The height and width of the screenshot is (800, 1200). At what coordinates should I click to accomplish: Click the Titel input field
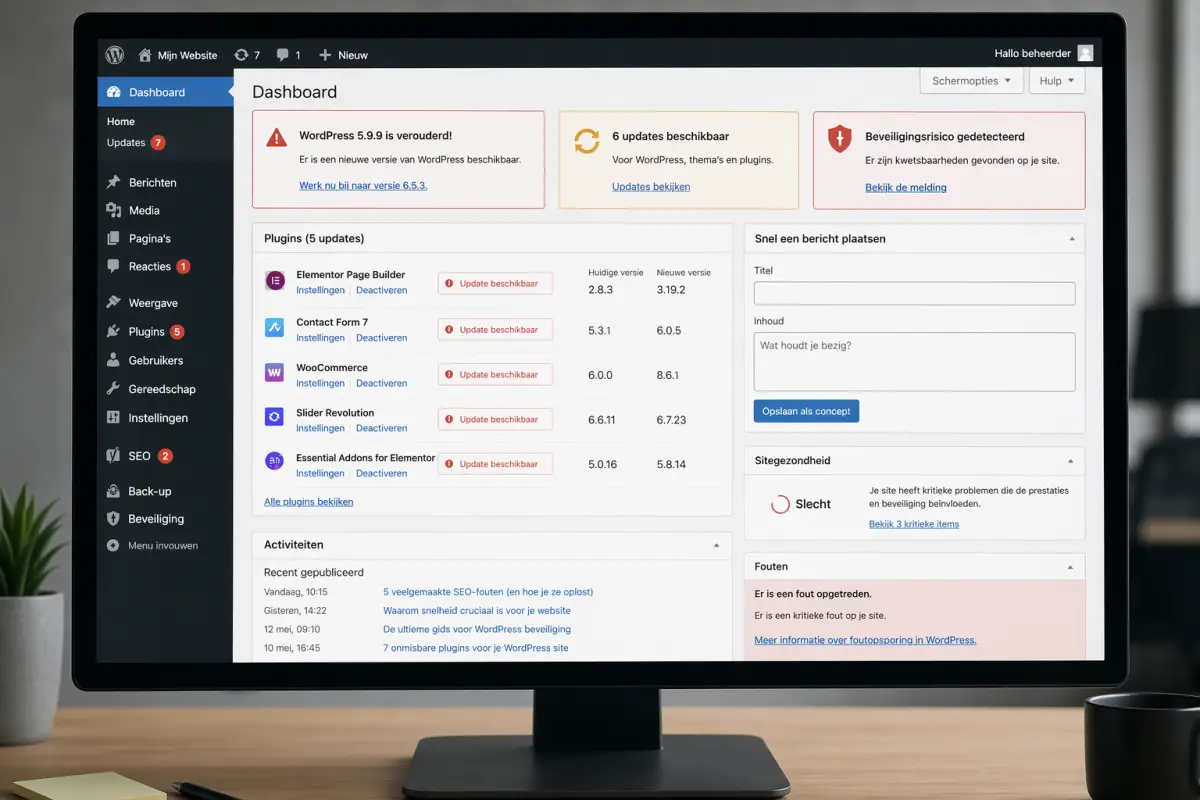tap(914, 293)
